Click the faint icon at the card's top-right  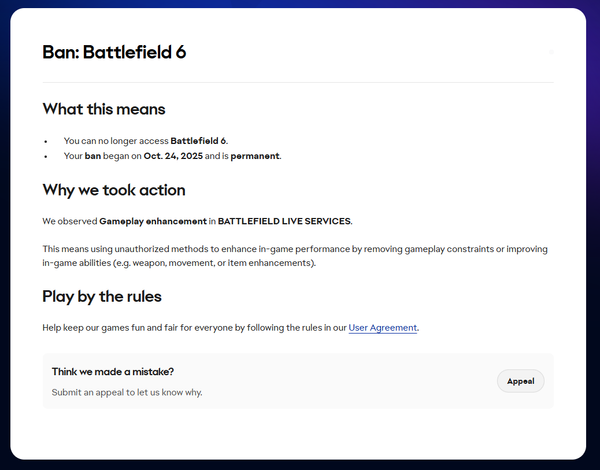551,51
